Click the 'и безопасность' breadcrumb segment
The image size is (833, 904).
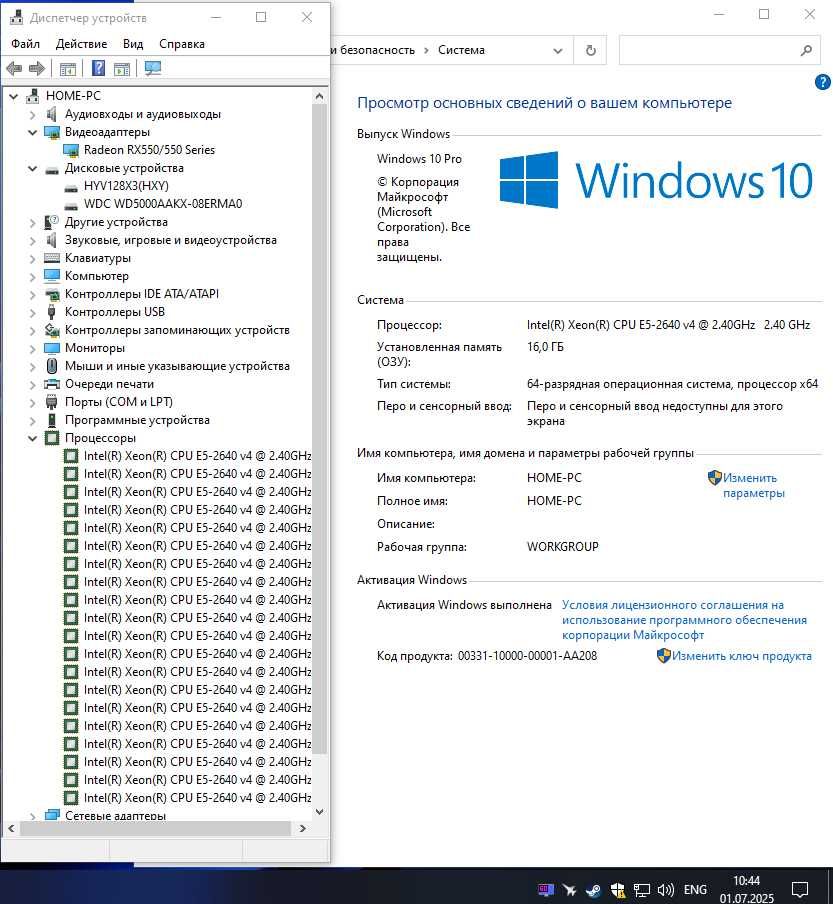[x=374, y=50]
